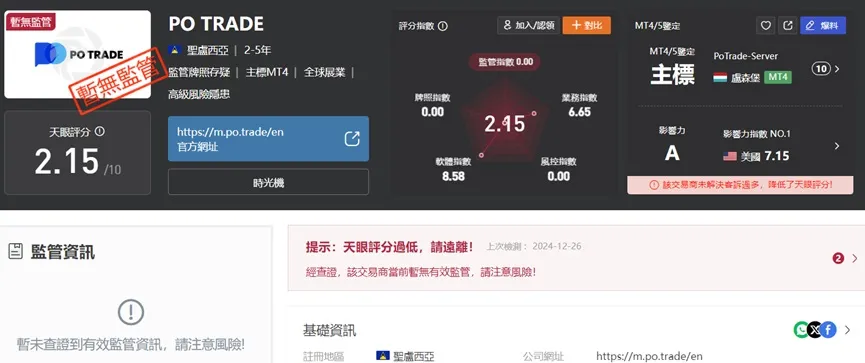Click the 主標 MT4/5 rating text
The image size is (865, 363).
[x=672, y=74]
